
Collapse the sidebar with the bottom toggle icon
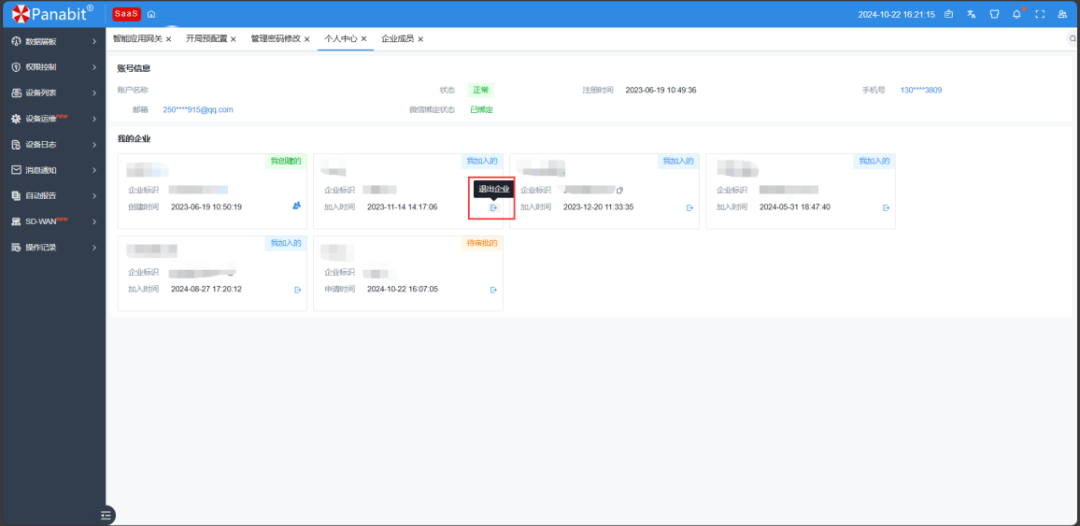tap(105, 515)
